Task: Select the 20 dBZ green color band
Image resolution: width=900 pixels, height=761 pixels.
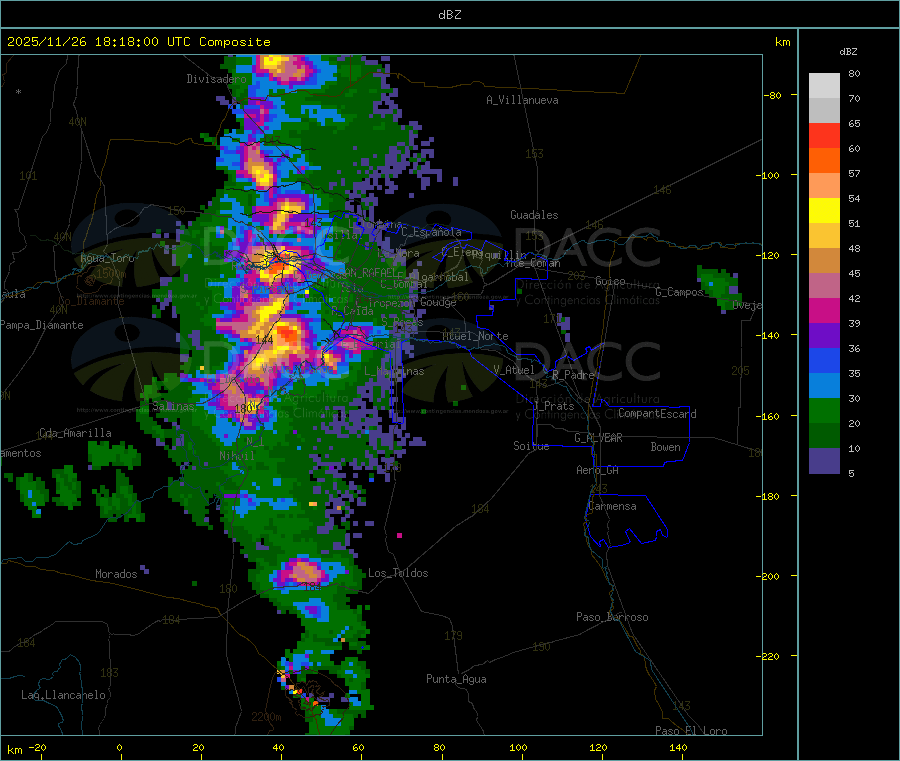Action: [824, 410]
